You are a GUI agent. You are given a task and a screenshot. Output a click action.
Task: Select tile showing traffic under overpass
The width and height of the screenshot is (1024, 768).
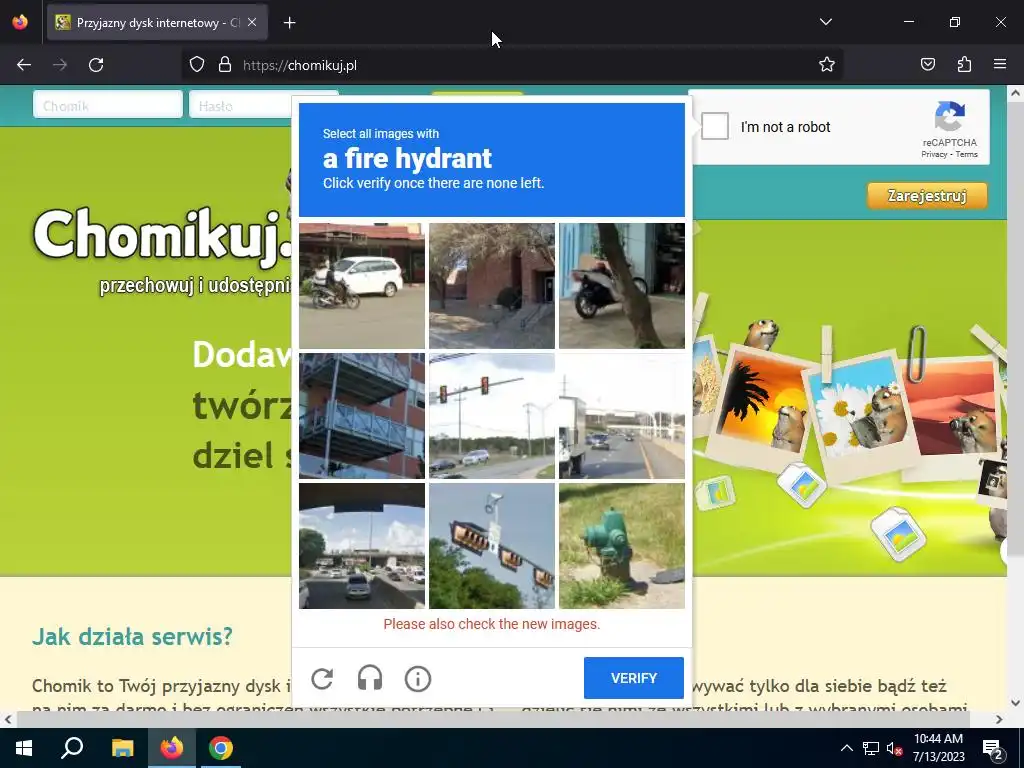[x=362, y=546]
